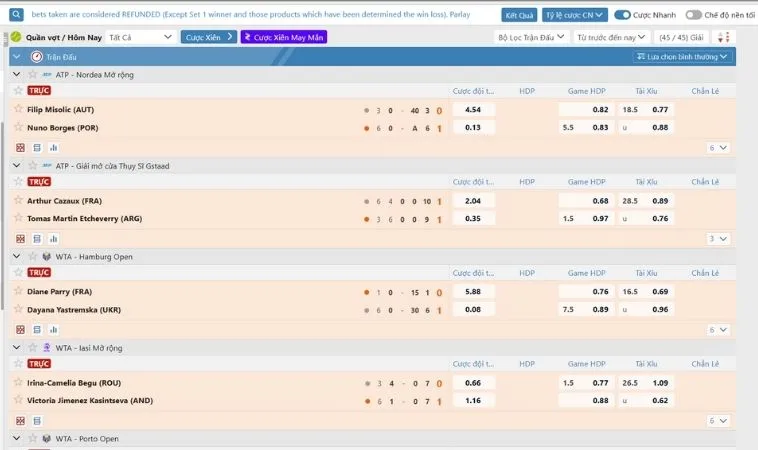Open statistics chart for Misolic vs Borges

54,147
